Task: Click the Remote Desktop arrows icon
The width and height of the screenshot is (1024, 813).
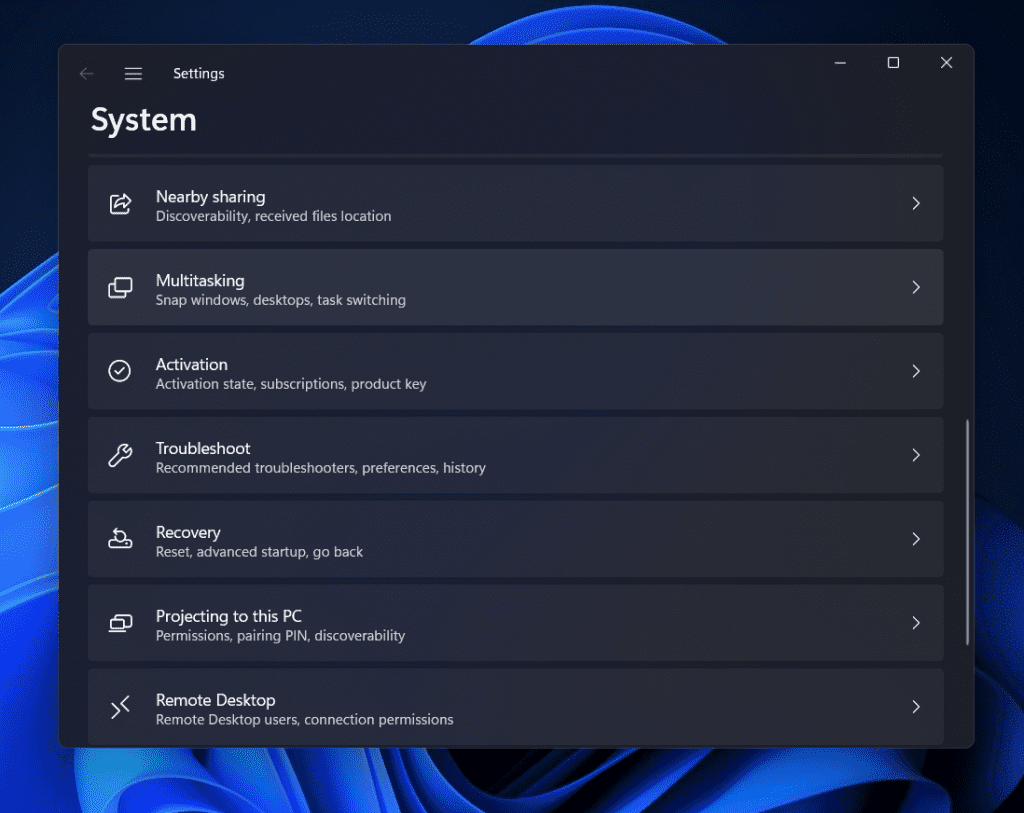Action: tap(120, 707)
